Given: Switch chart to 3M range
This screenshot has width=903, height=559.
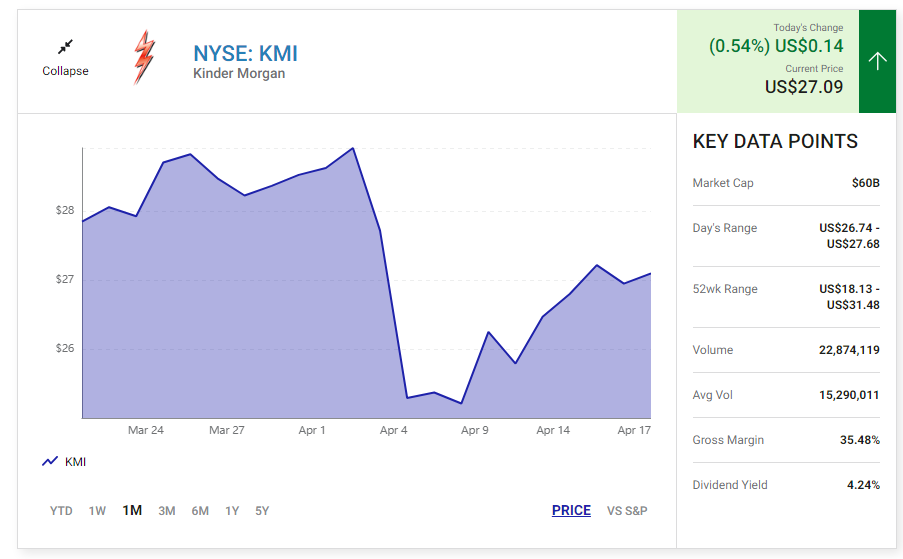Looking at the screenshot, I should point(166,511).
